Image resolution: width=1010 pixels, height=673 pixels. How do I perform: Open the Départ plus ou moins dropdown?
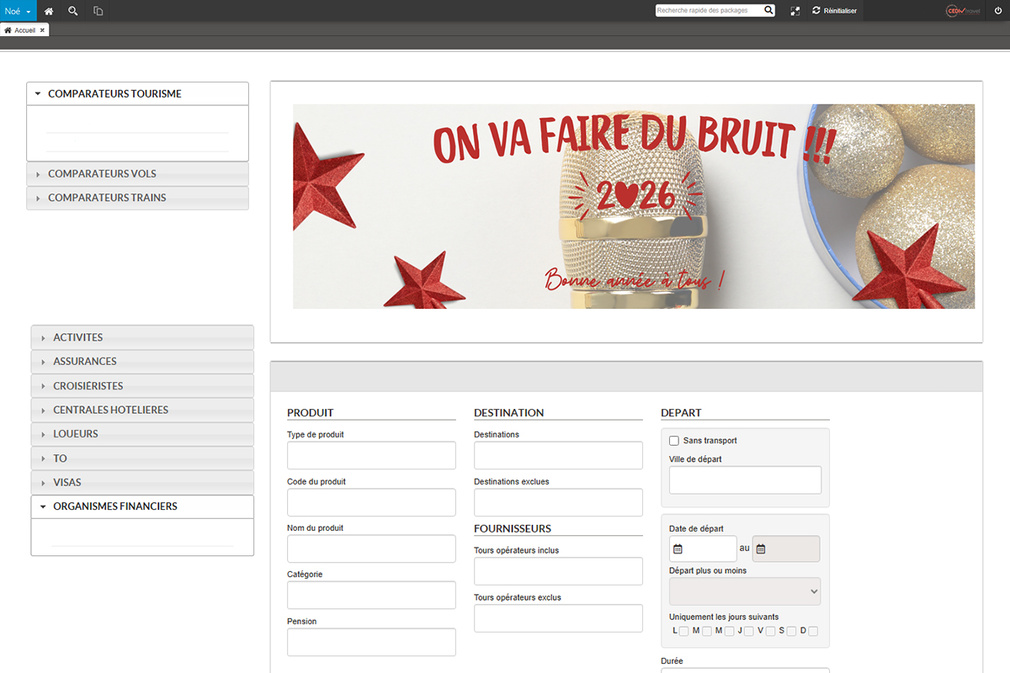[744, 591]
